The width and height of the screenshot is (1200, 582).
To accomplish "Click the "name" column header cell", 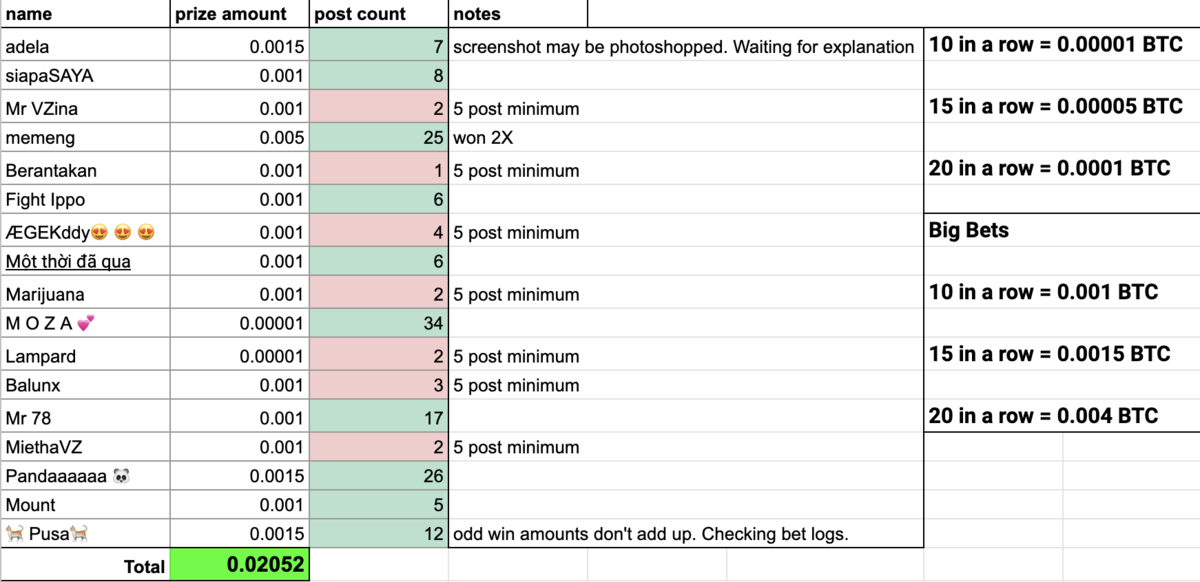I will (x=84, y=14).
